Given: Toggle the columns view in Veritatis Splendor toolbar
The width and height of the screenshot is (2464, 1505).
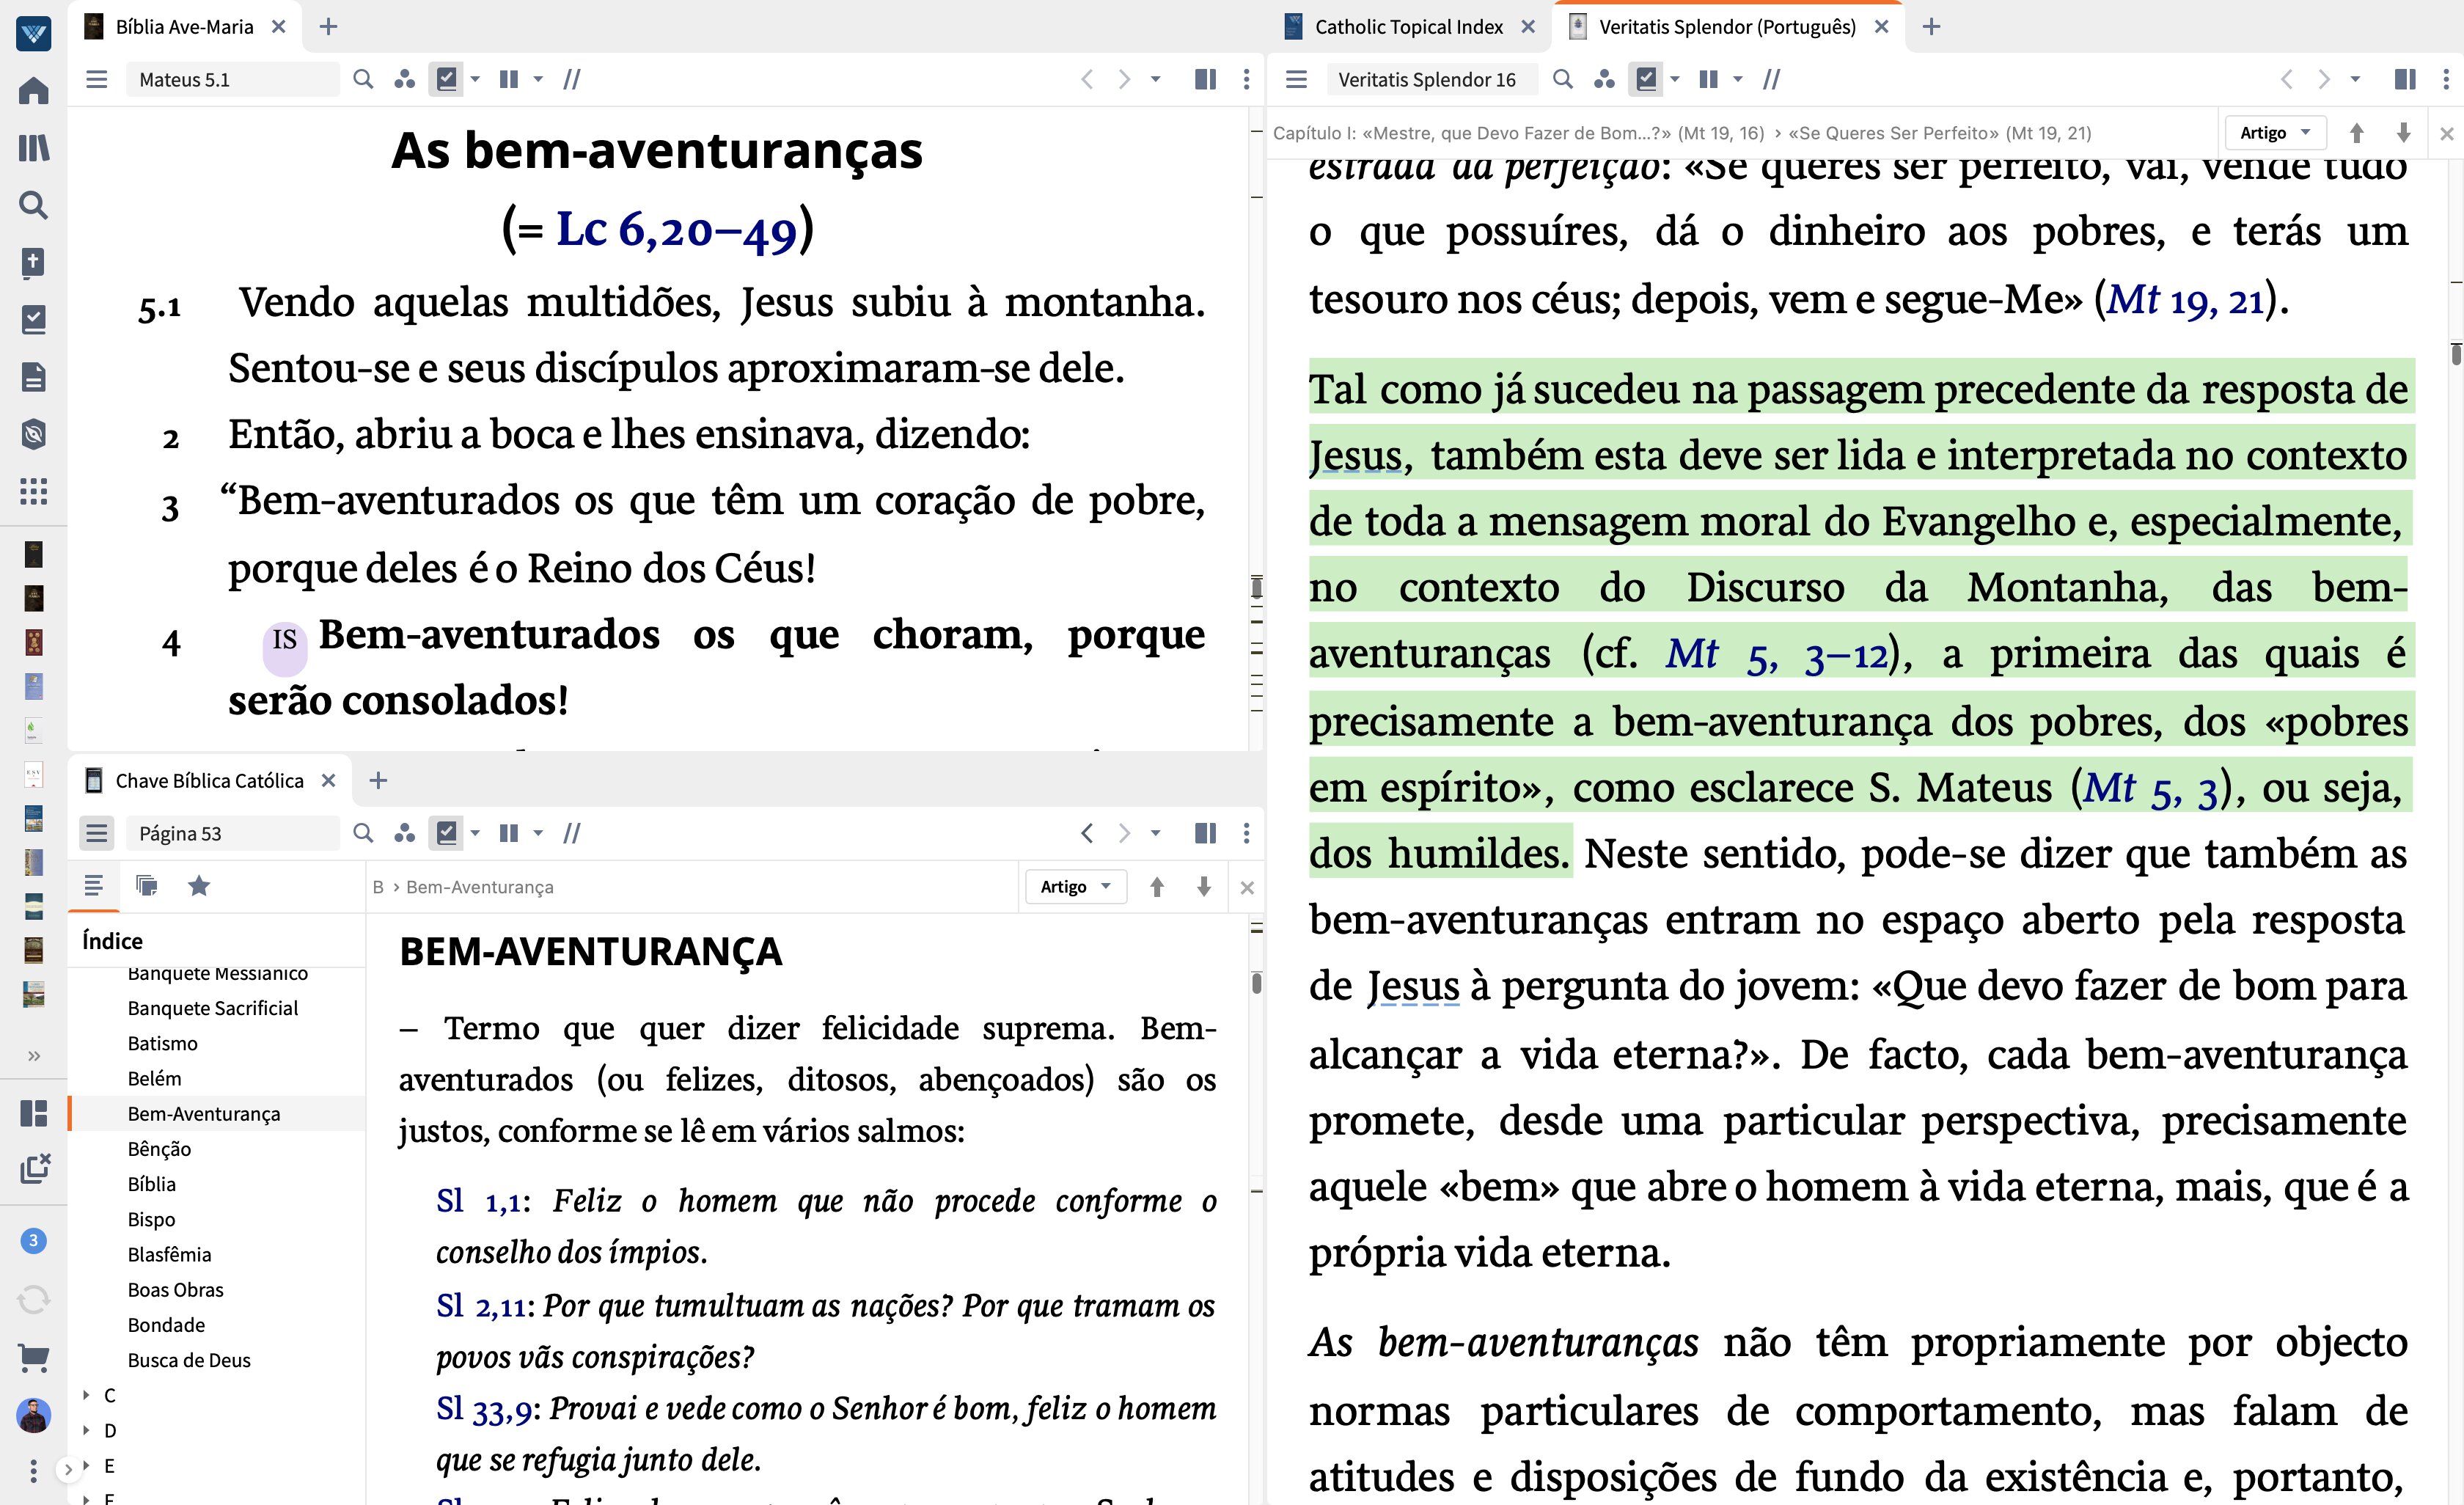Looking at the screenshot, I should tap(1708, 79).
